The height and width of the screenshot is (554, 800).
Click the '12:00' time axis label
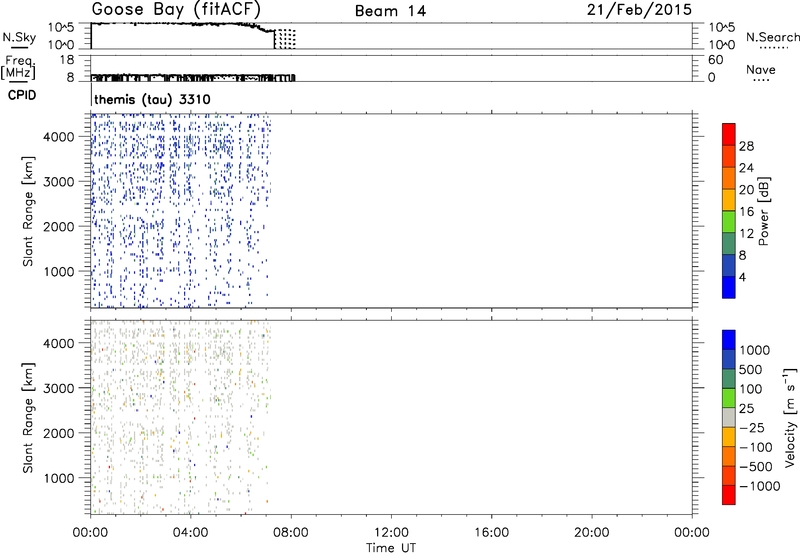(x=391, y=533)
